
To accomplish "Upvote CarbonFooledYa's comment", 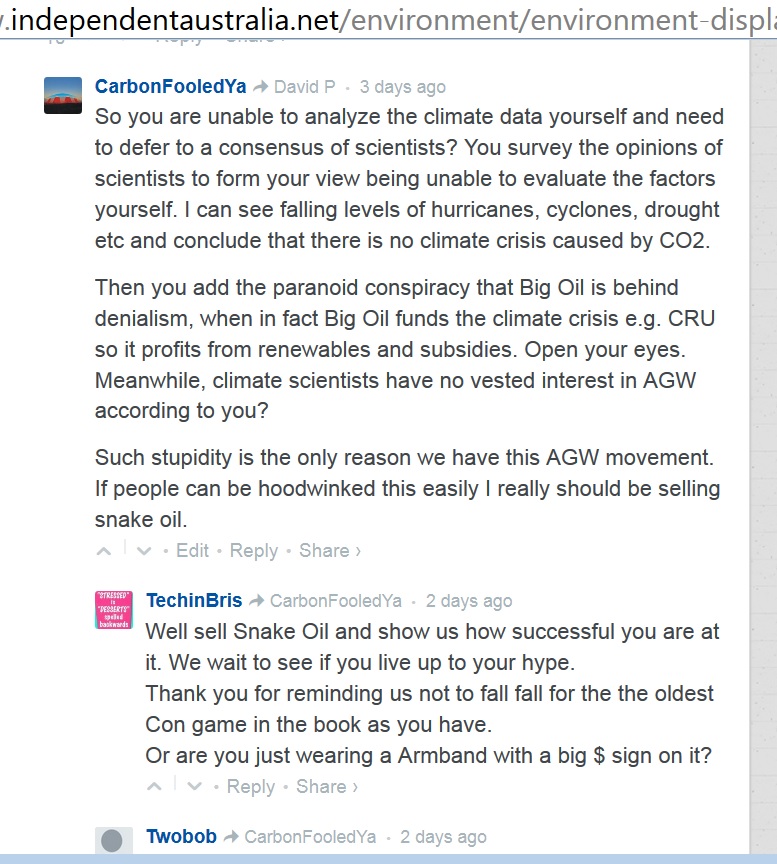I will point(104,550).
